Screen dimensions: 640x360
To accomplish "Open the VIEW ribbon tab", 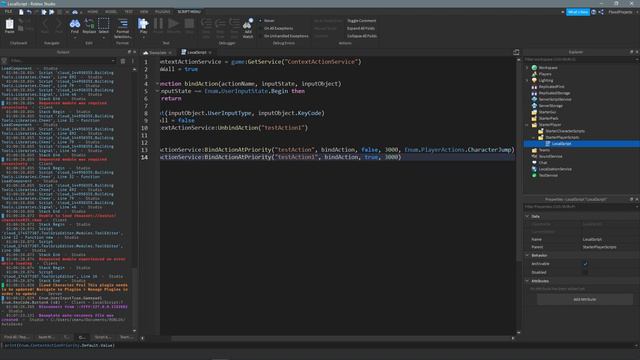I will (x=144, y=12).
